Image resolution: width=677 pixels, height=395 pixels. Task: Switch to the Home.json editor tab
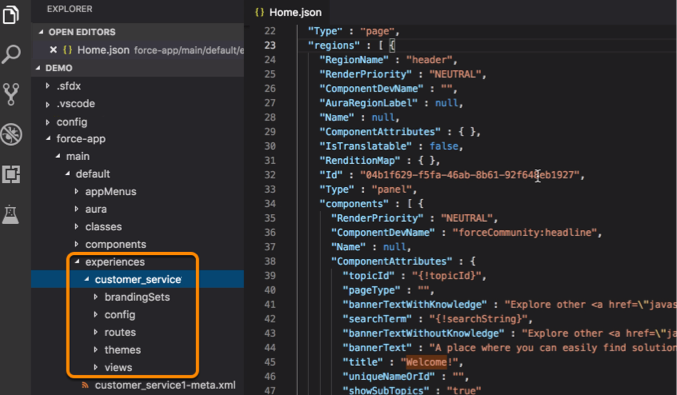(288, 13)
